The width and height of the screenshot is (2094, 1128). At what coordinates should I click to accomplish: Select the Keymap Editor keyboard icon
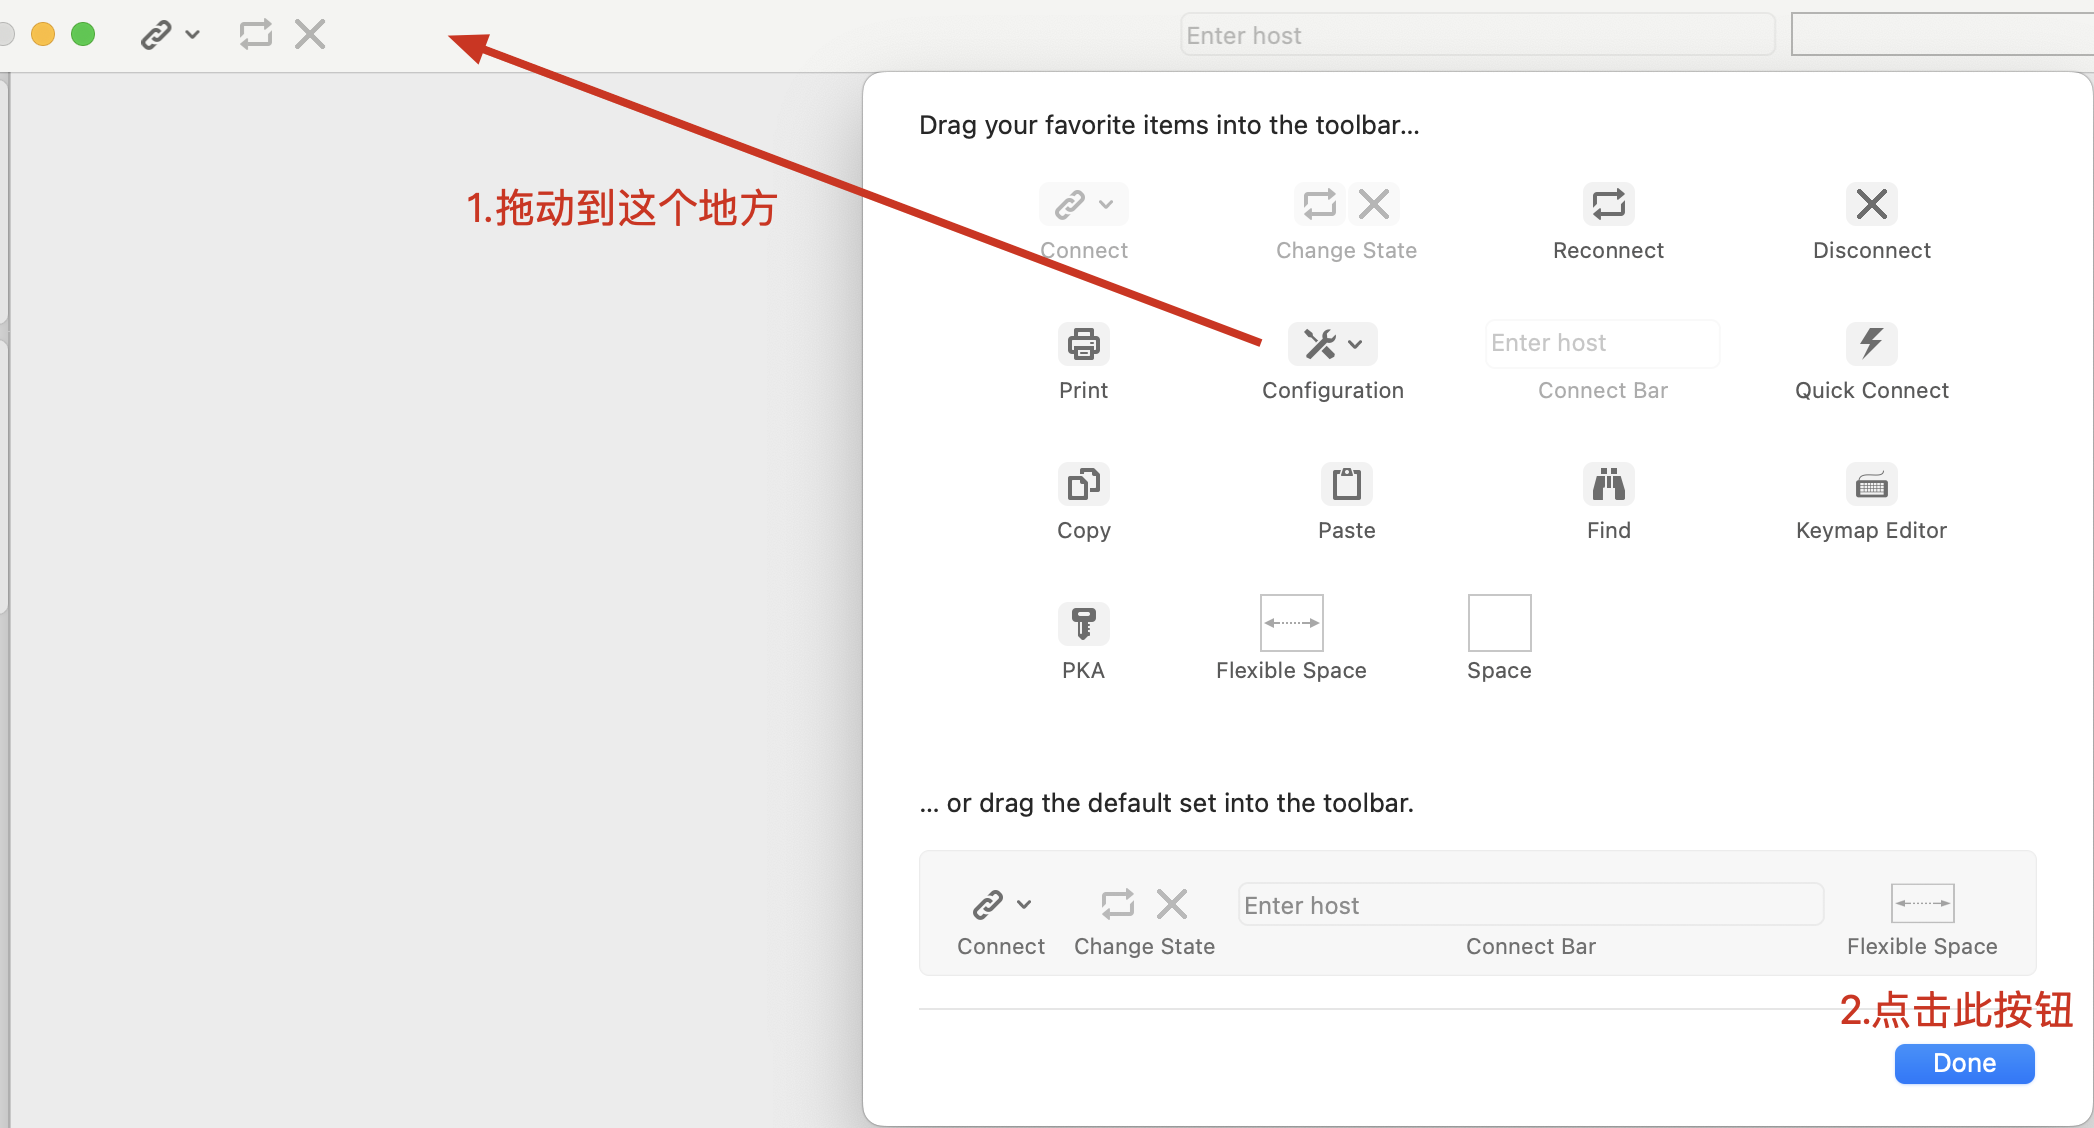pos(1871,485)
